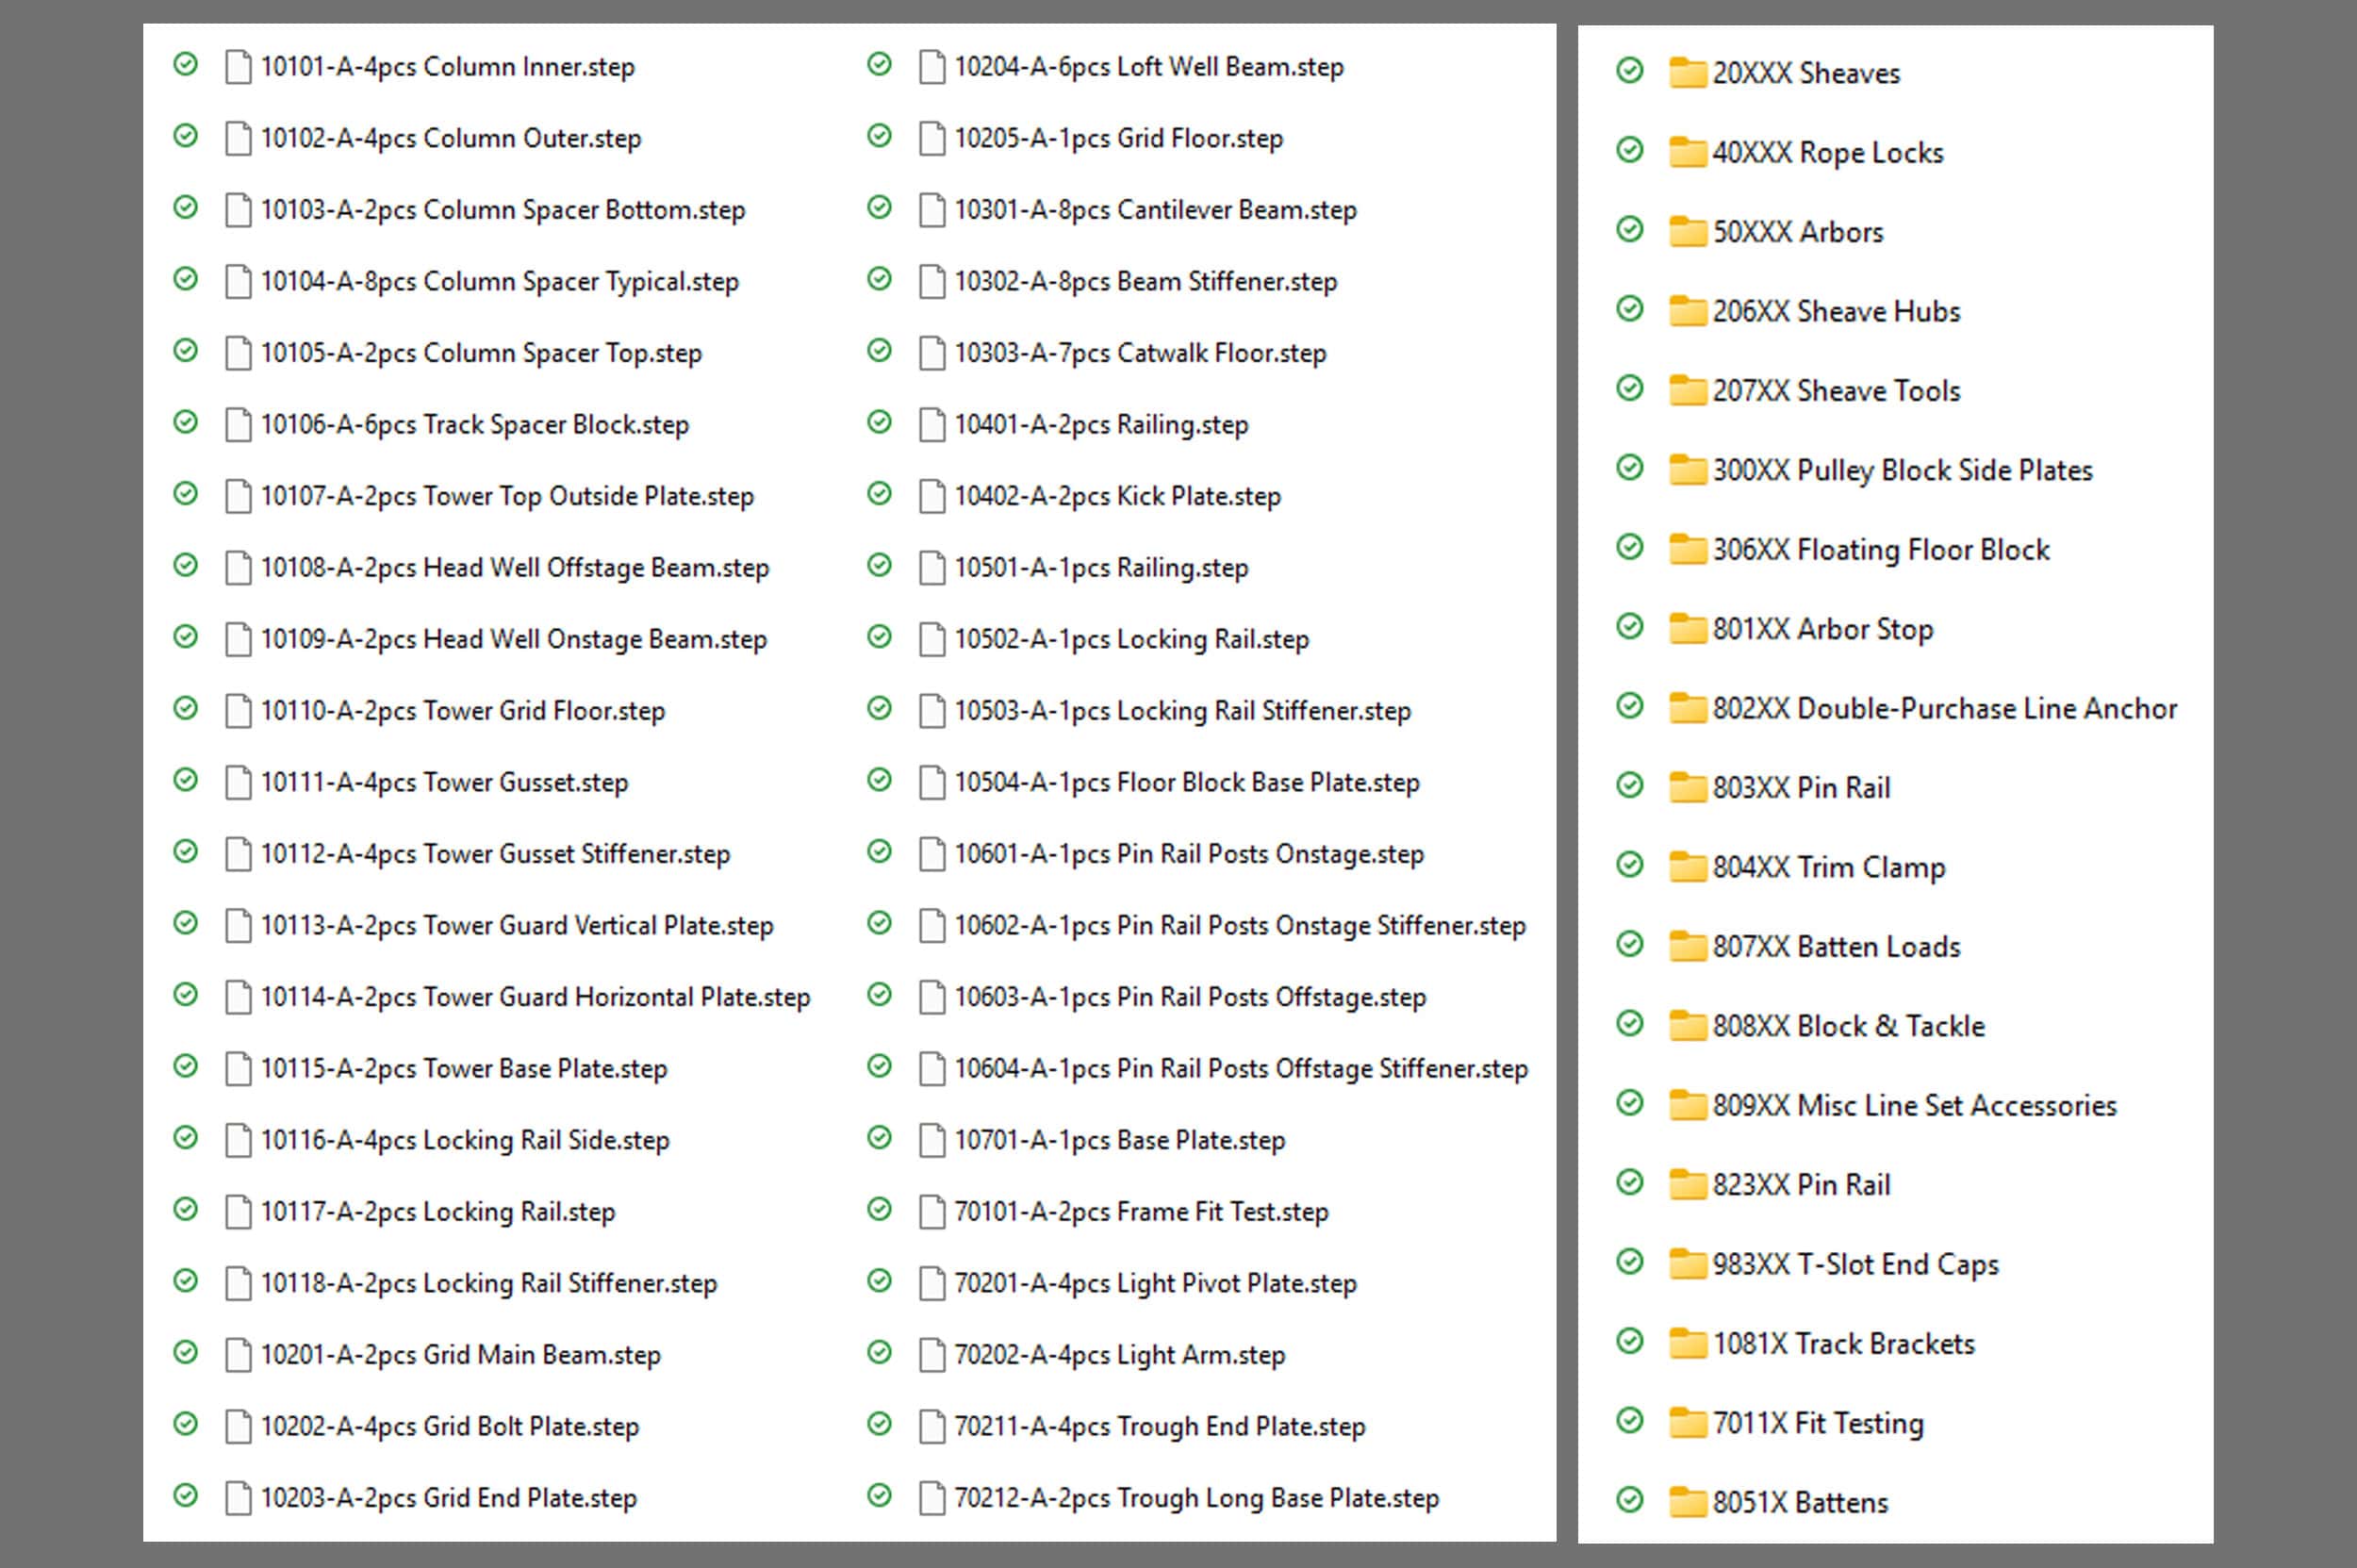This screenshot has height=1568, width=2357.
Task: Click the 306XX Floating Floor Block folder icon
Action: (1687, 549)
